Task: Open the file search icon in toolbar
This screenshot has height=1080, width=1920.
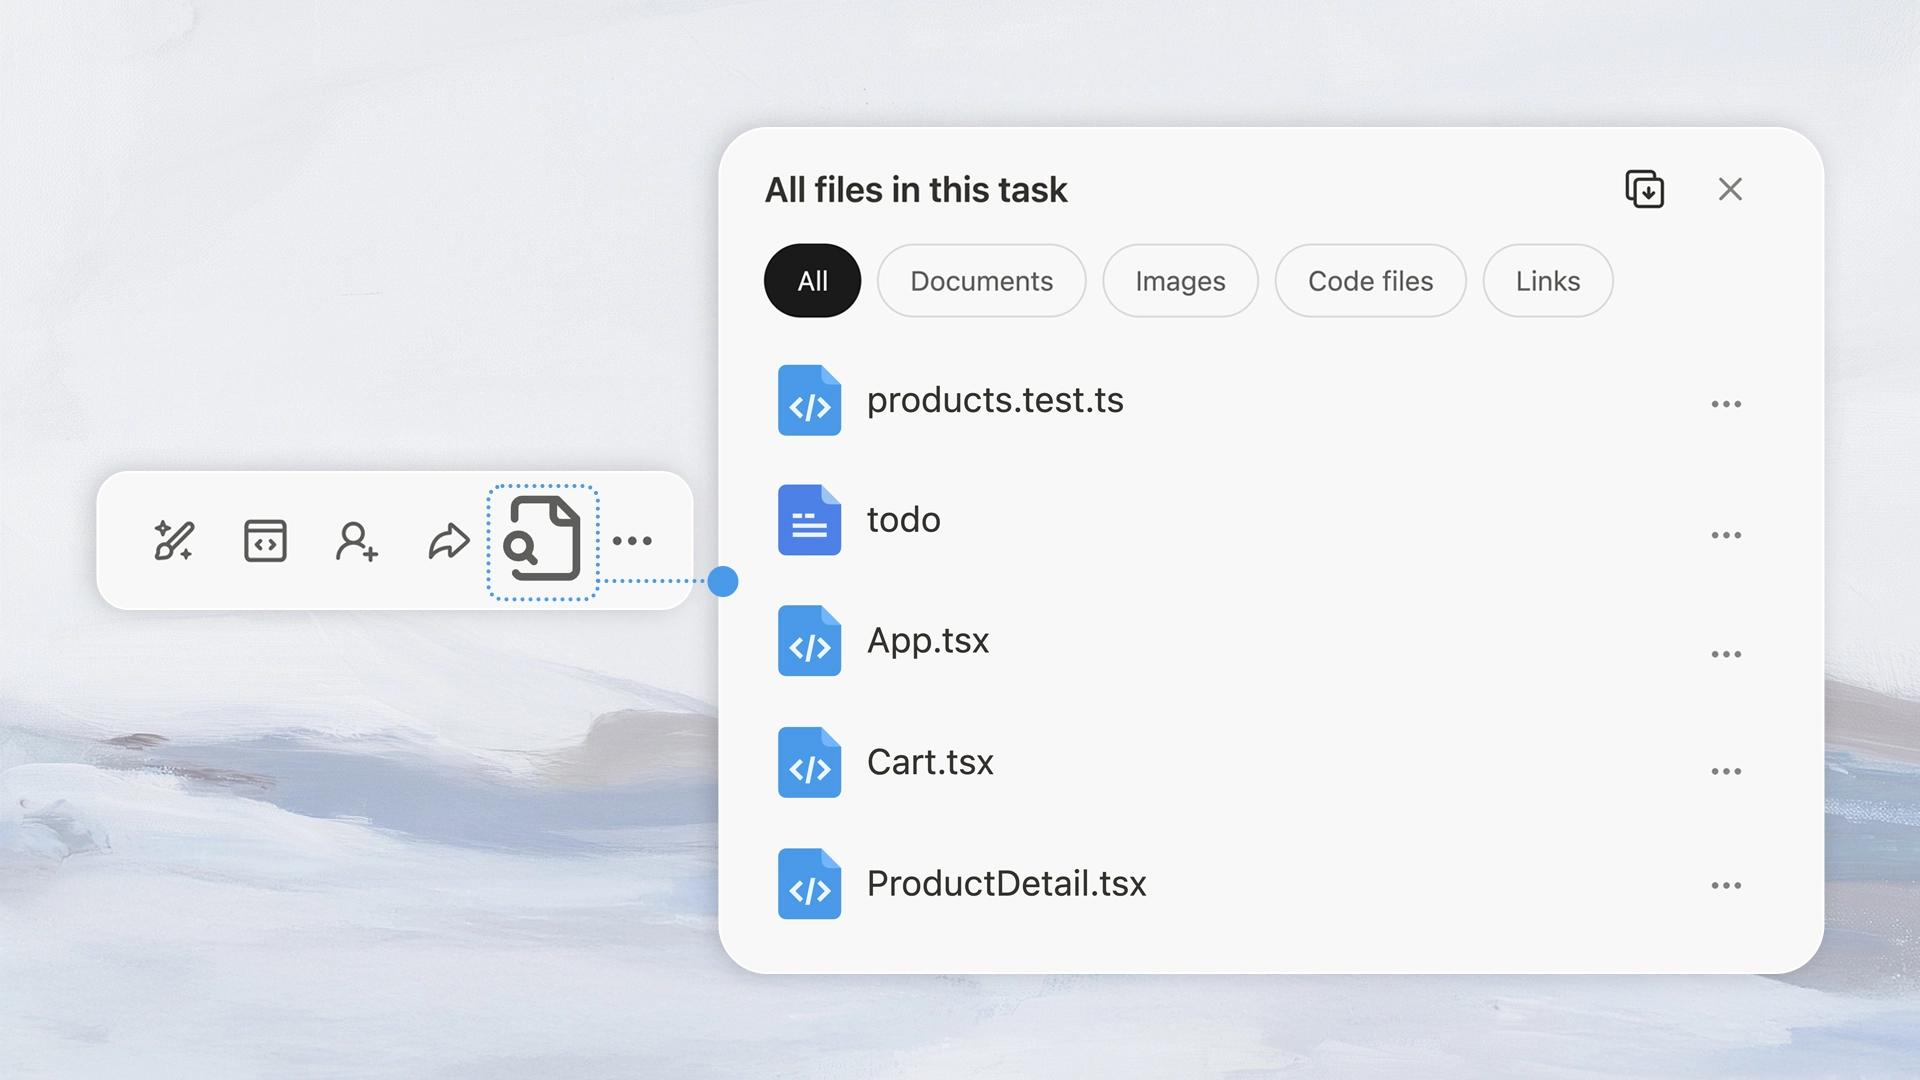Action: tap(543, 540)
